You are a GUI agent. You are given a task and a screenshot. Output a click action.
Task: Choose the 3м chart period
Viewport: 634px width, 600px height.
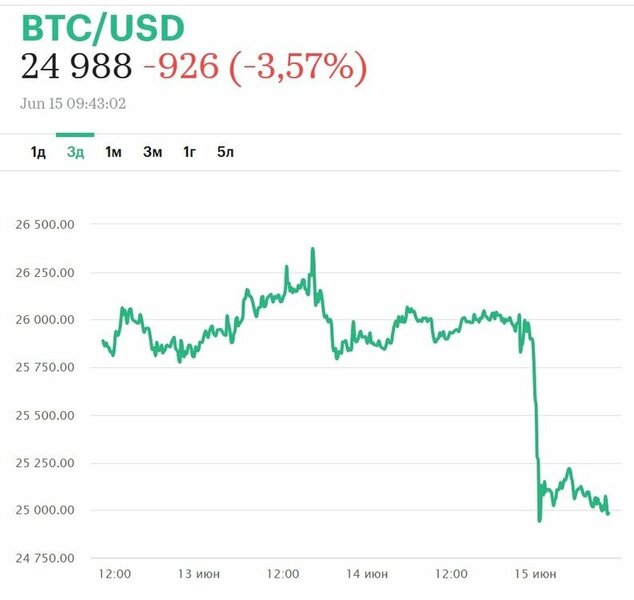(152, 152)
